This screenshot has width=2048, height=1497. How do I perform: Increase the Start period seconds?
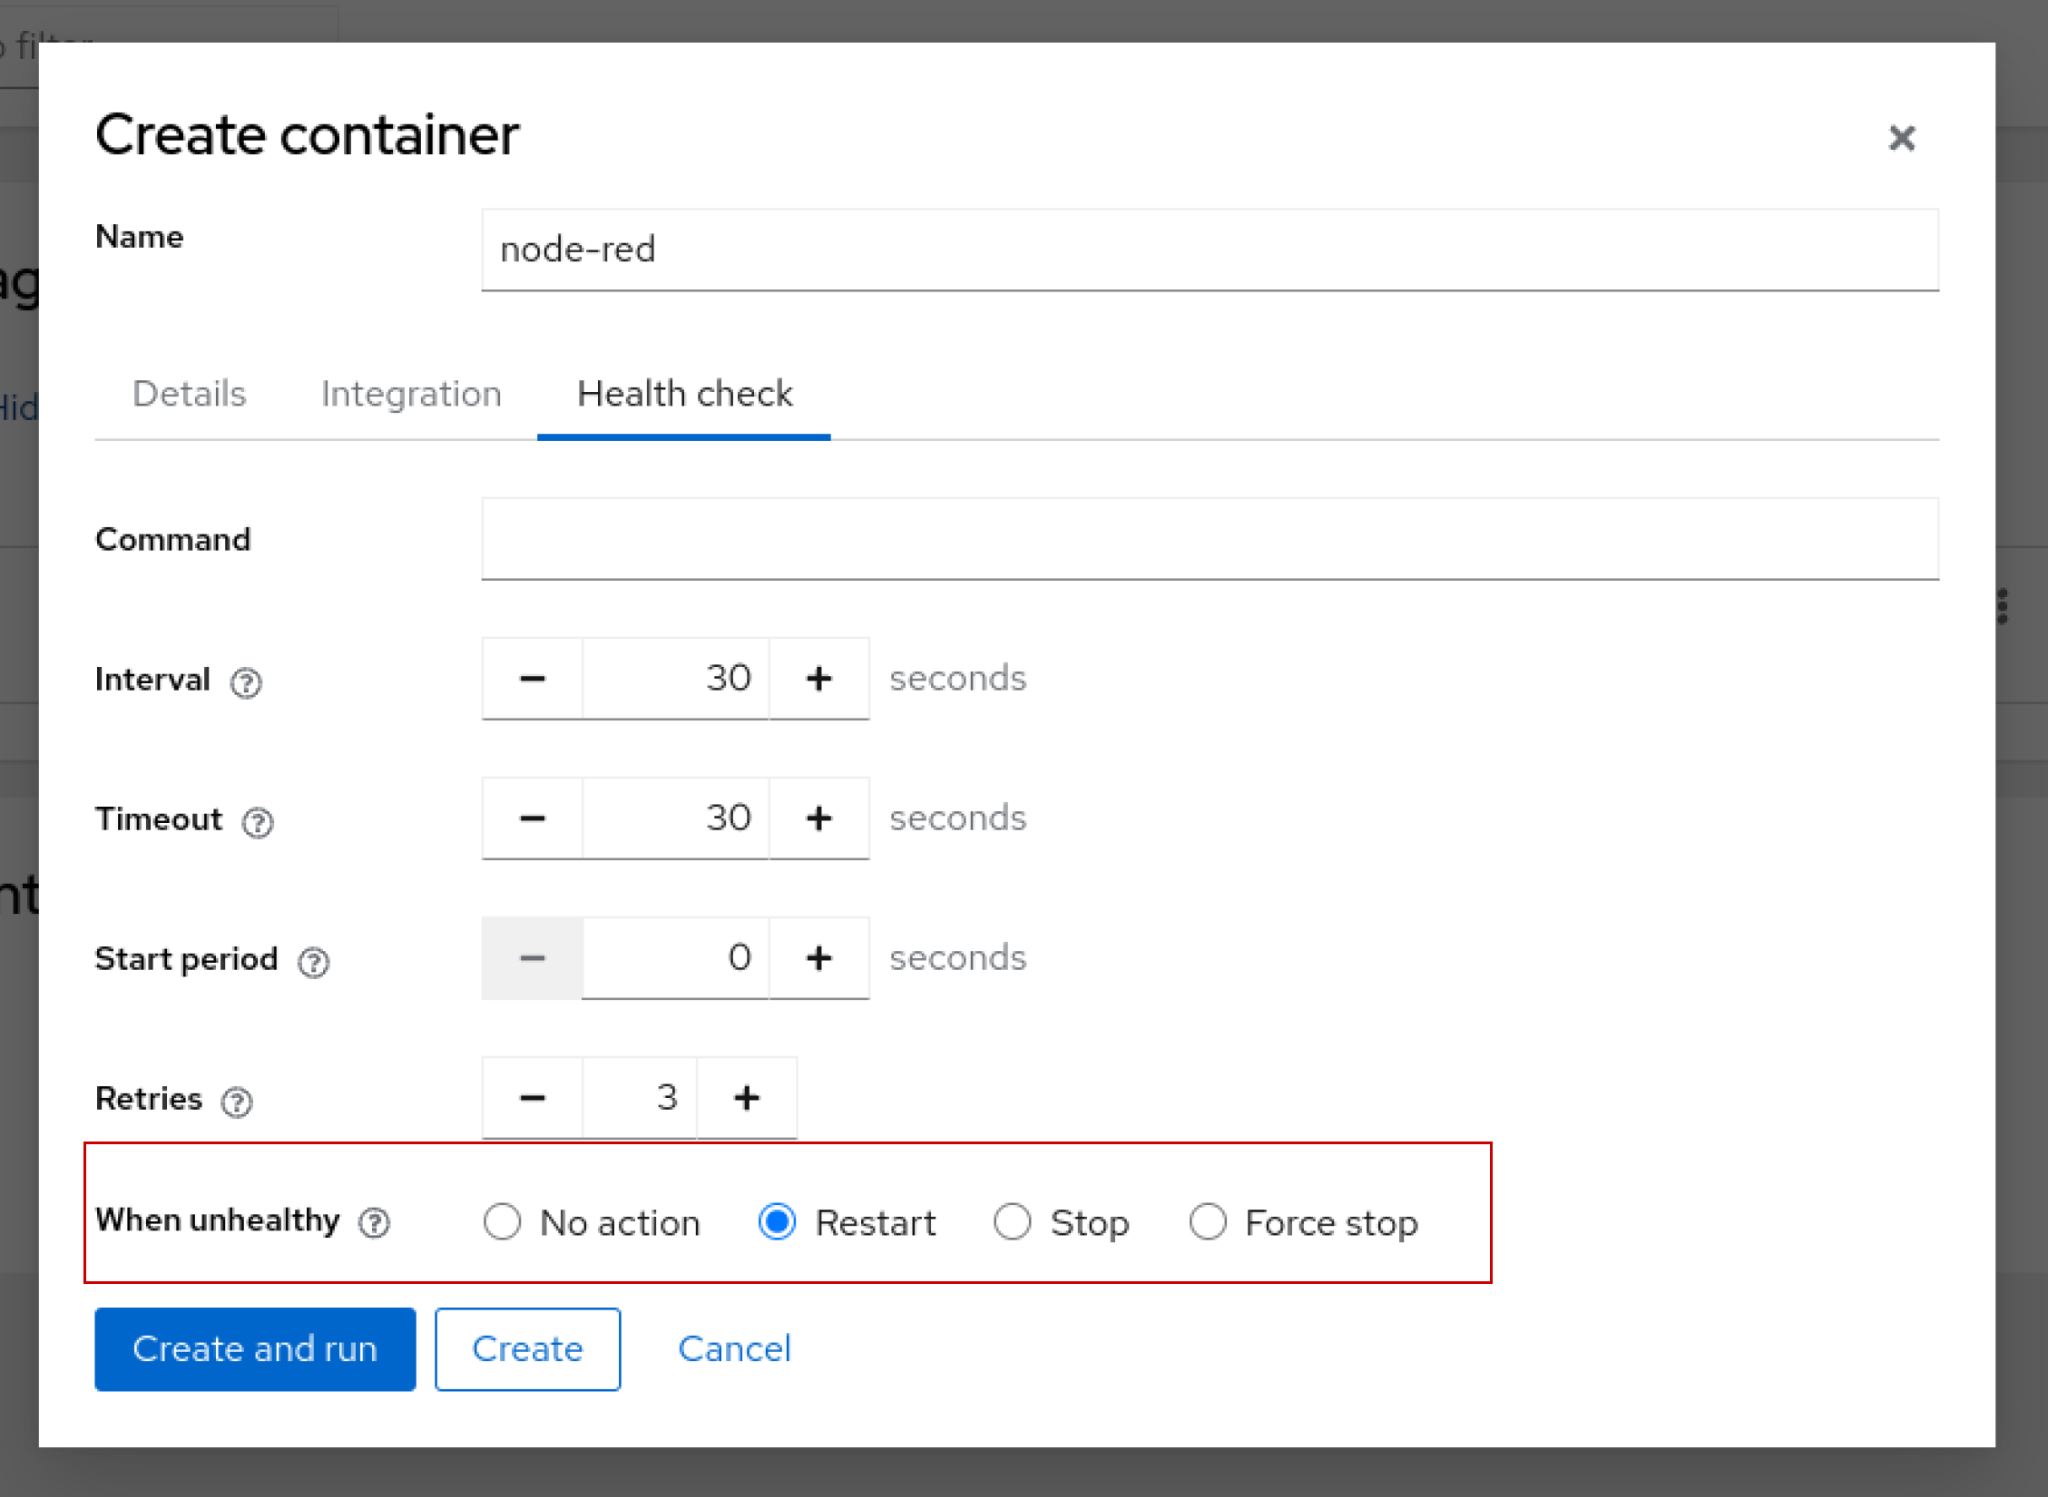pos(818,959)
